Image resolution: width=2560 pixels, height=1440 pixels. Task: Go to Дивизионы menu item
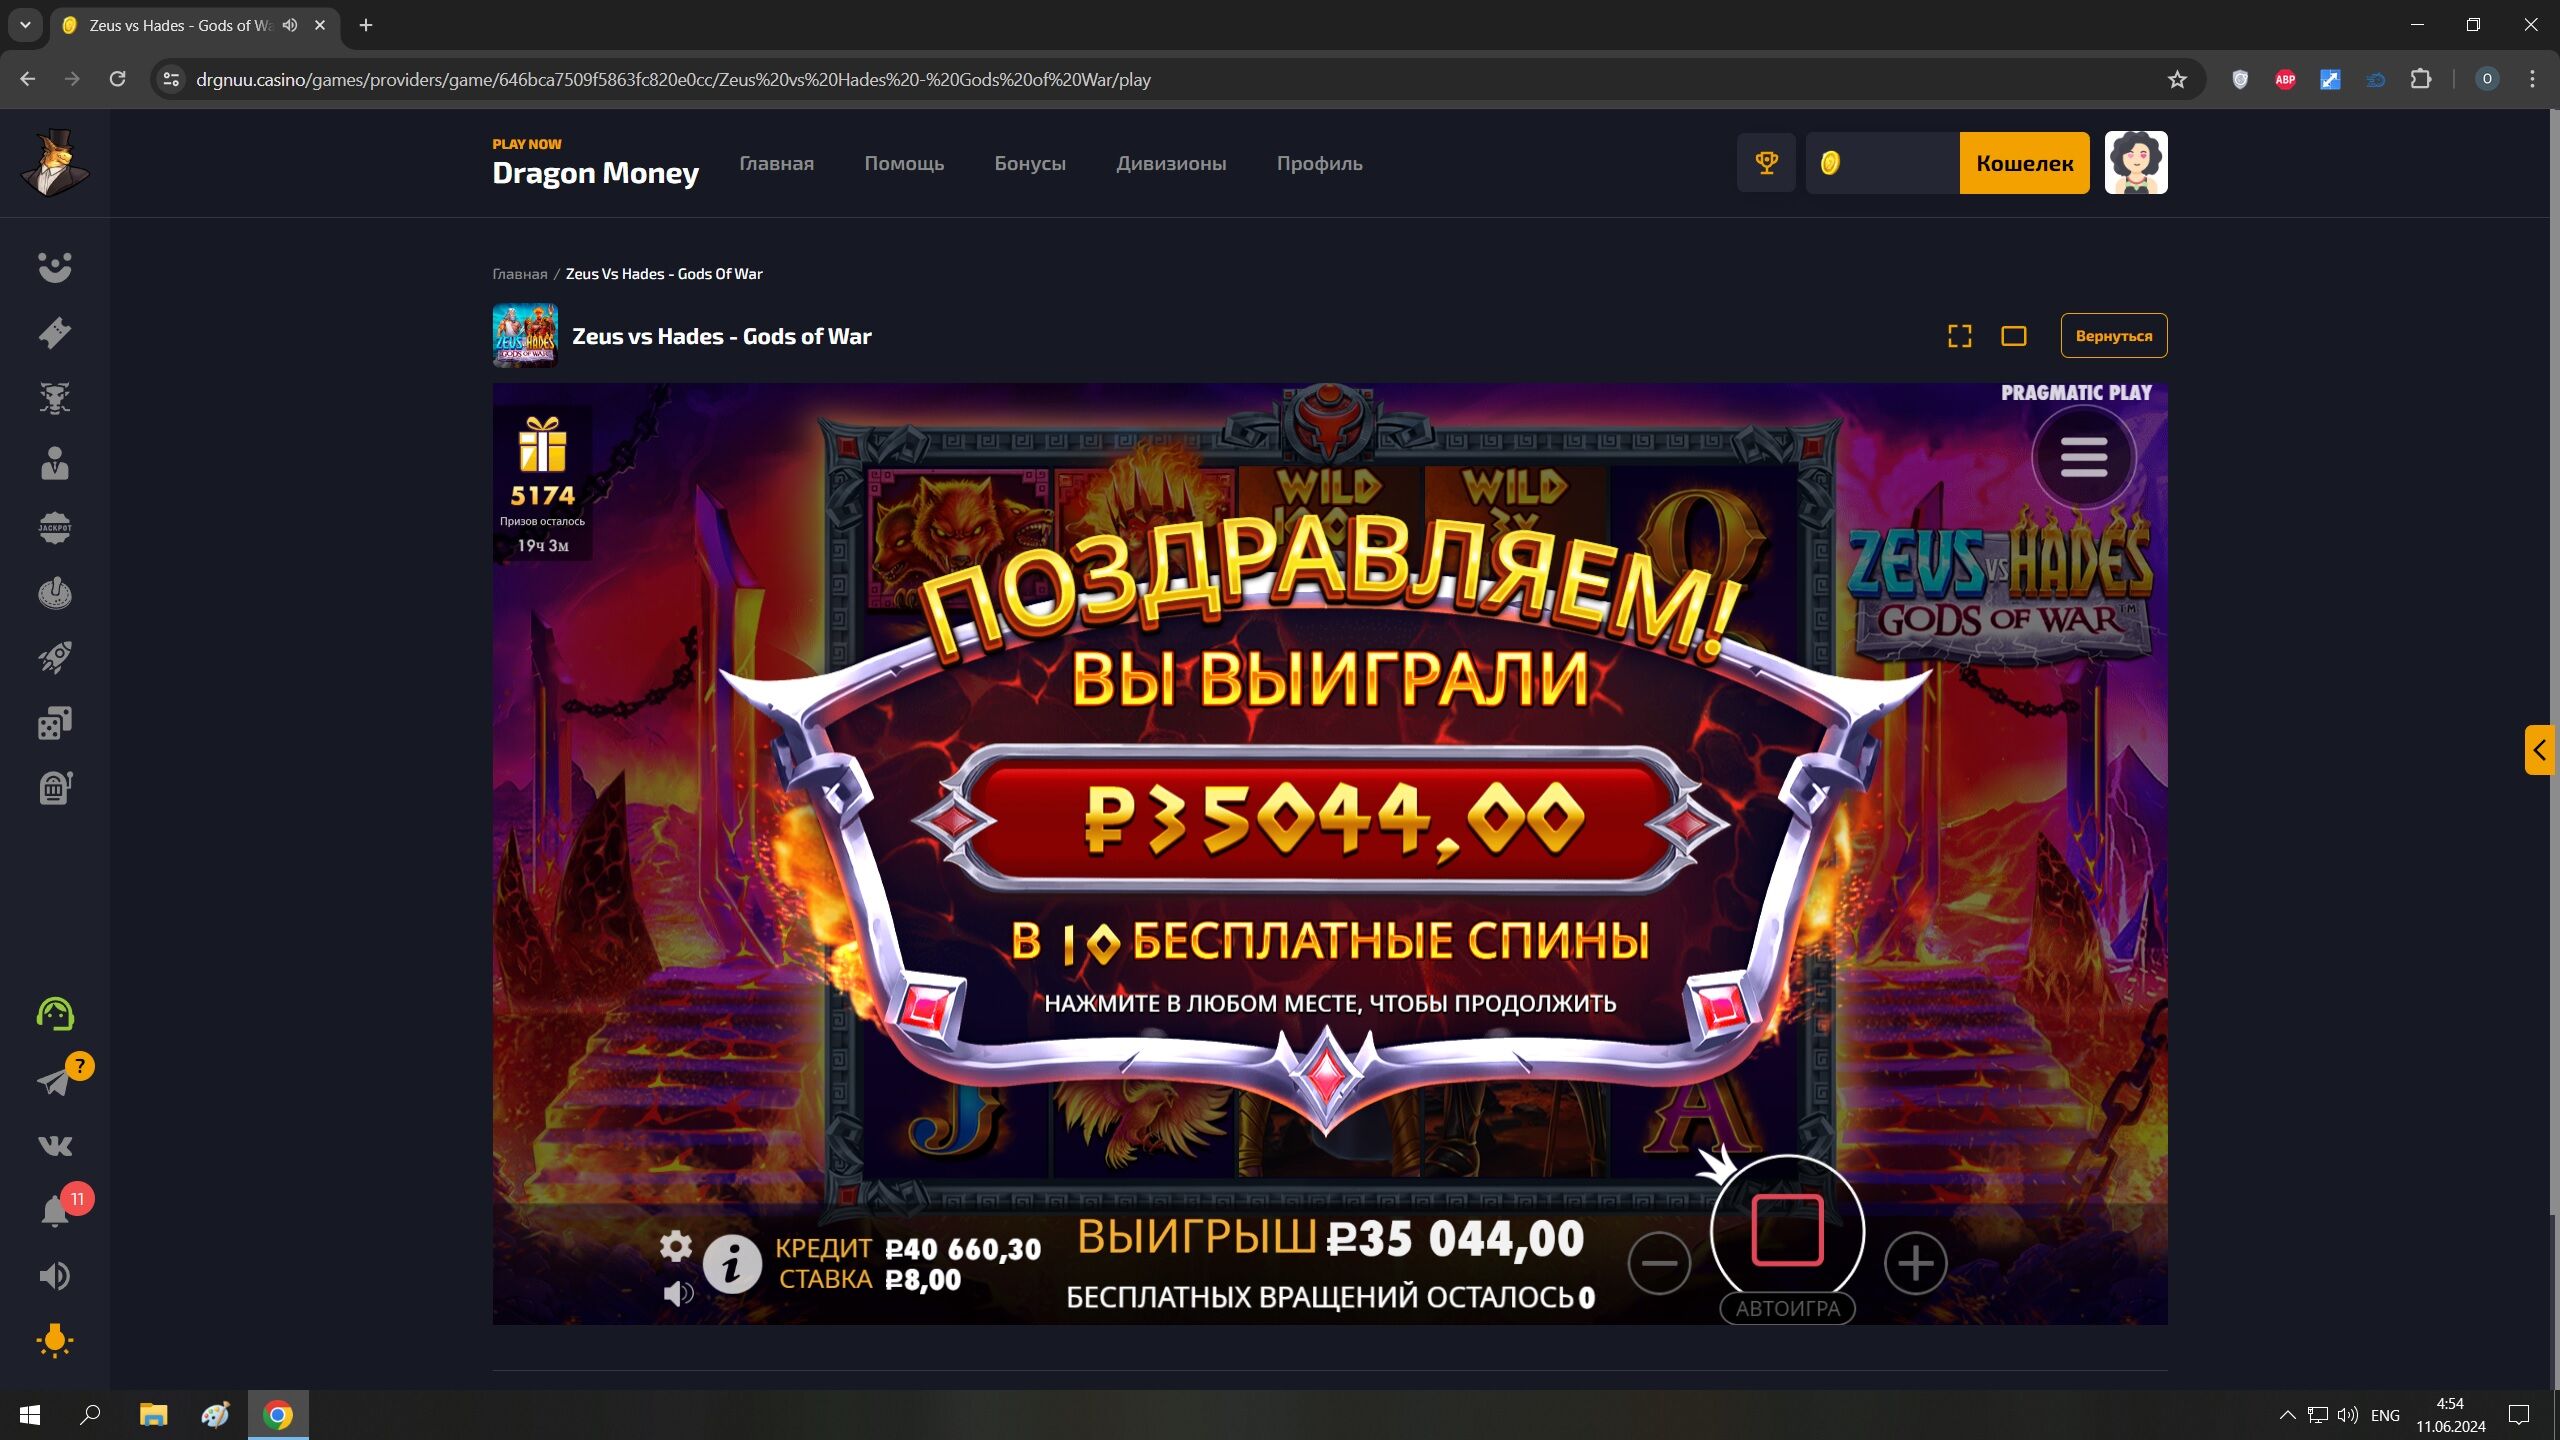click(1171, 163)
